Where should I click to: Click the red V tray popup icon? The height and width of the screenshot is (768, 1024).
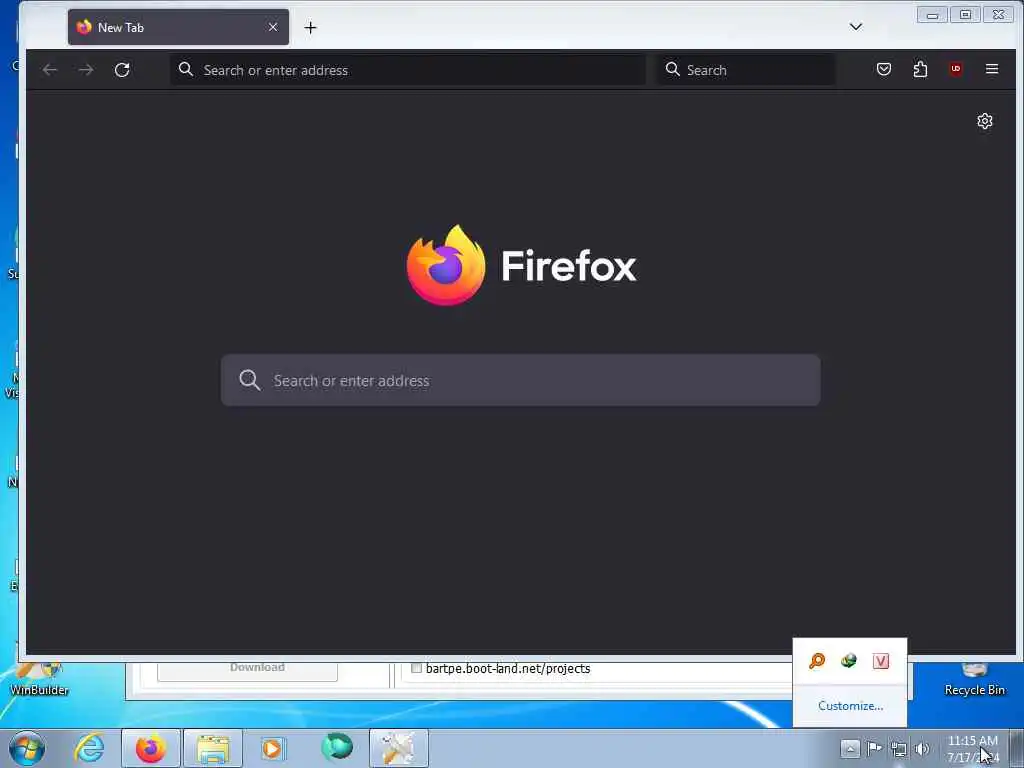coord(881,661)
